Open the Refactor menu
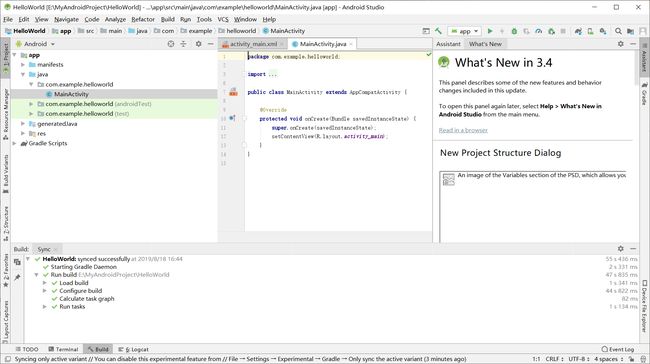The width and height of the screenshot is (650, 364). pos(143,19)
